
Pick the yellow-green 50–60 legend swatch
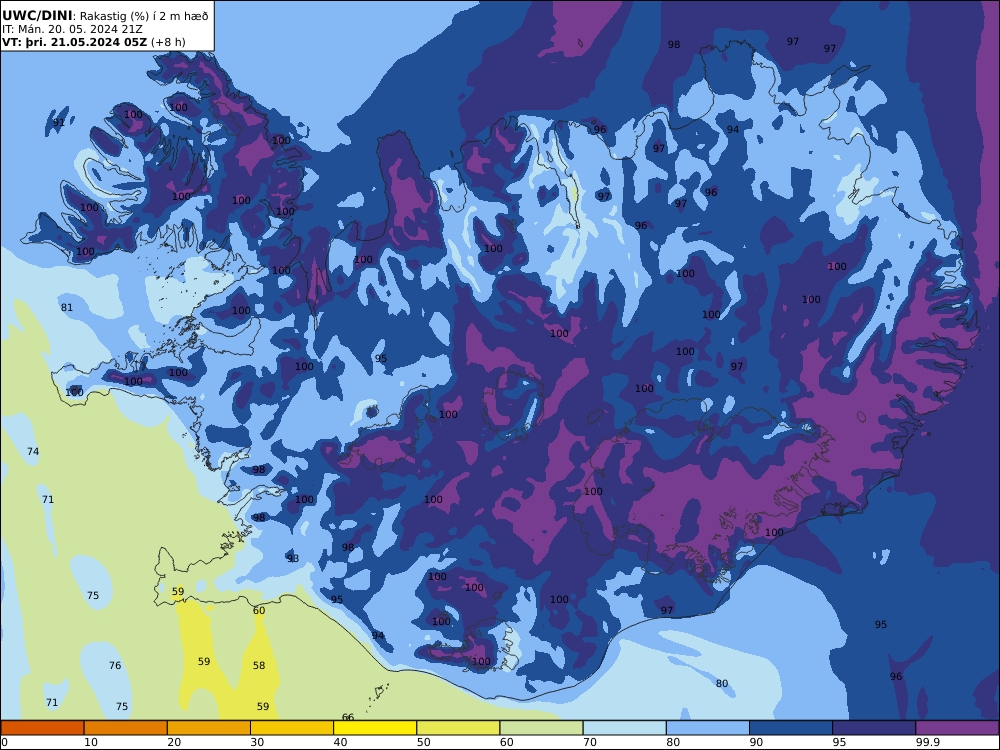tap(458, 728)
